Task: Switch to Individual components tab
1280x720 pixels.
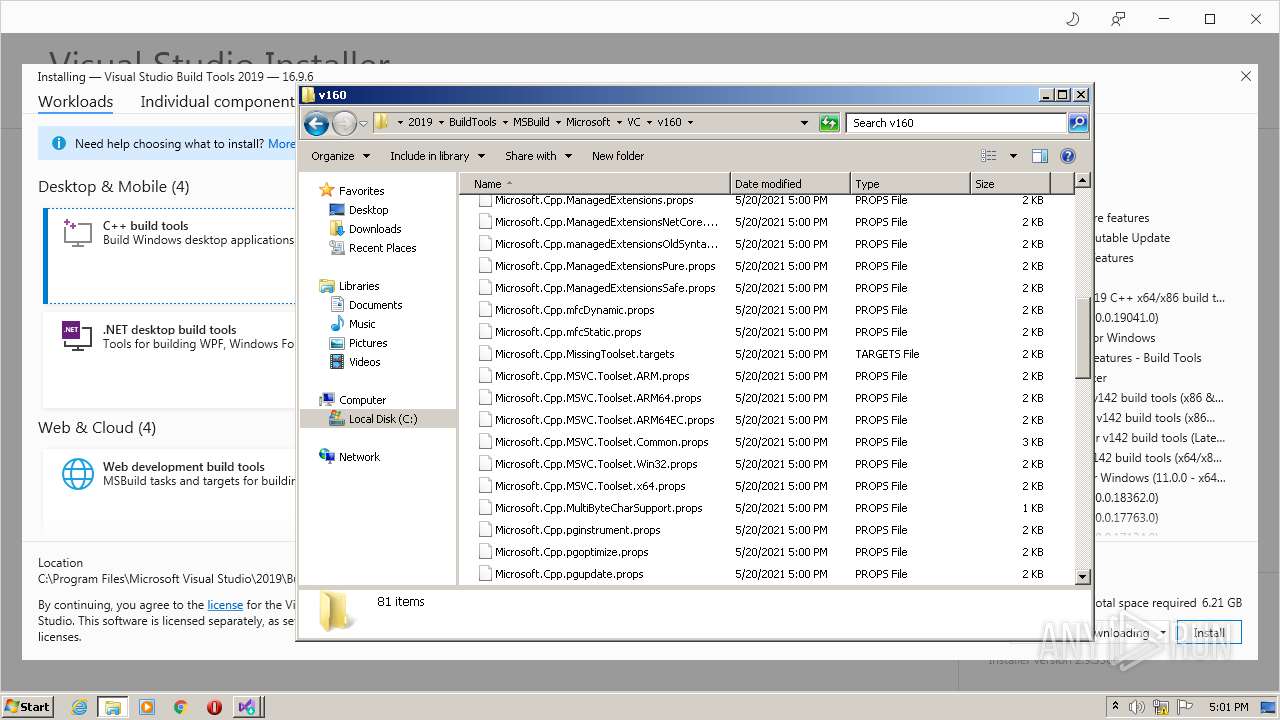Action: click(x=218, y=101)
